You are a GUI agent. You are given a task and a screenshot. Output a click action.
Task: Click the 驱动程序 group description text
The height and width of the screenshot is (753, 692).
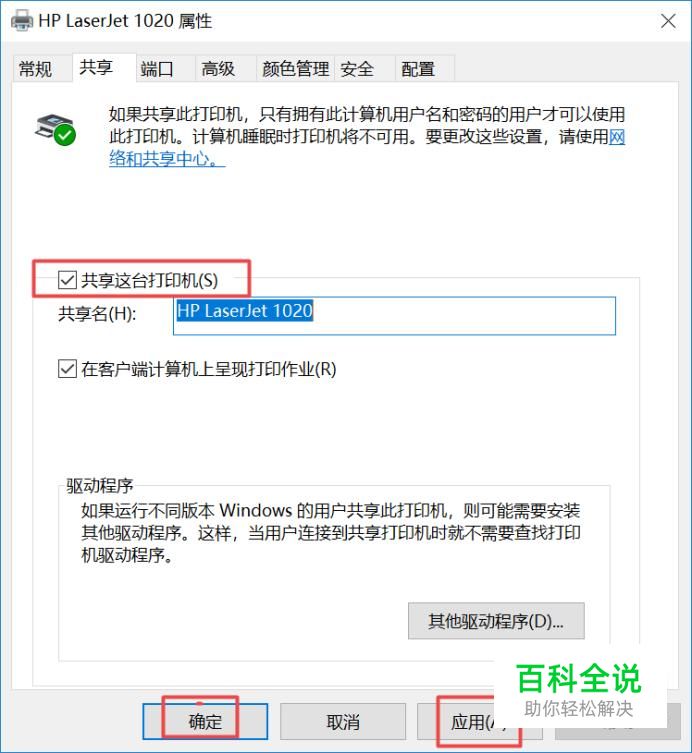330,533
